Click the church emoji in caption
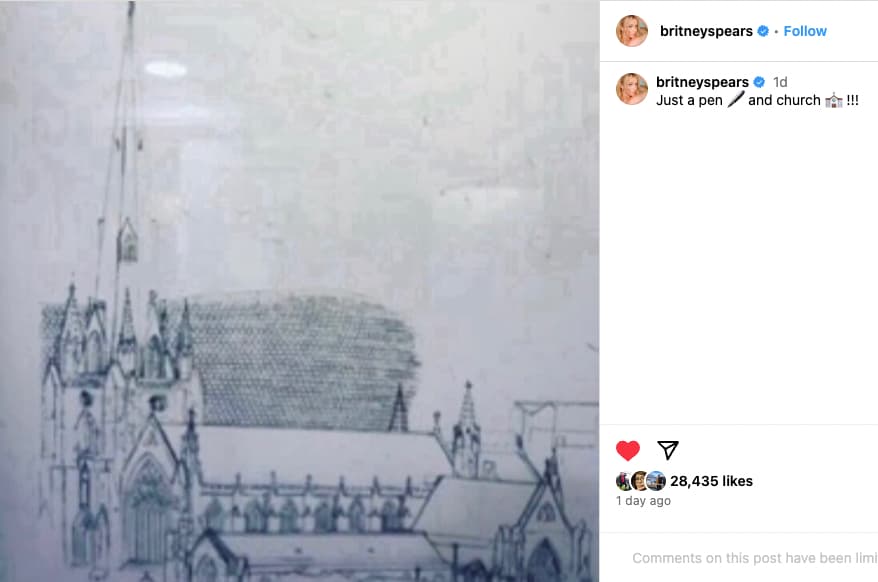Image resolution: width=878 pixels, height=582 pixels. coord(834,101)
